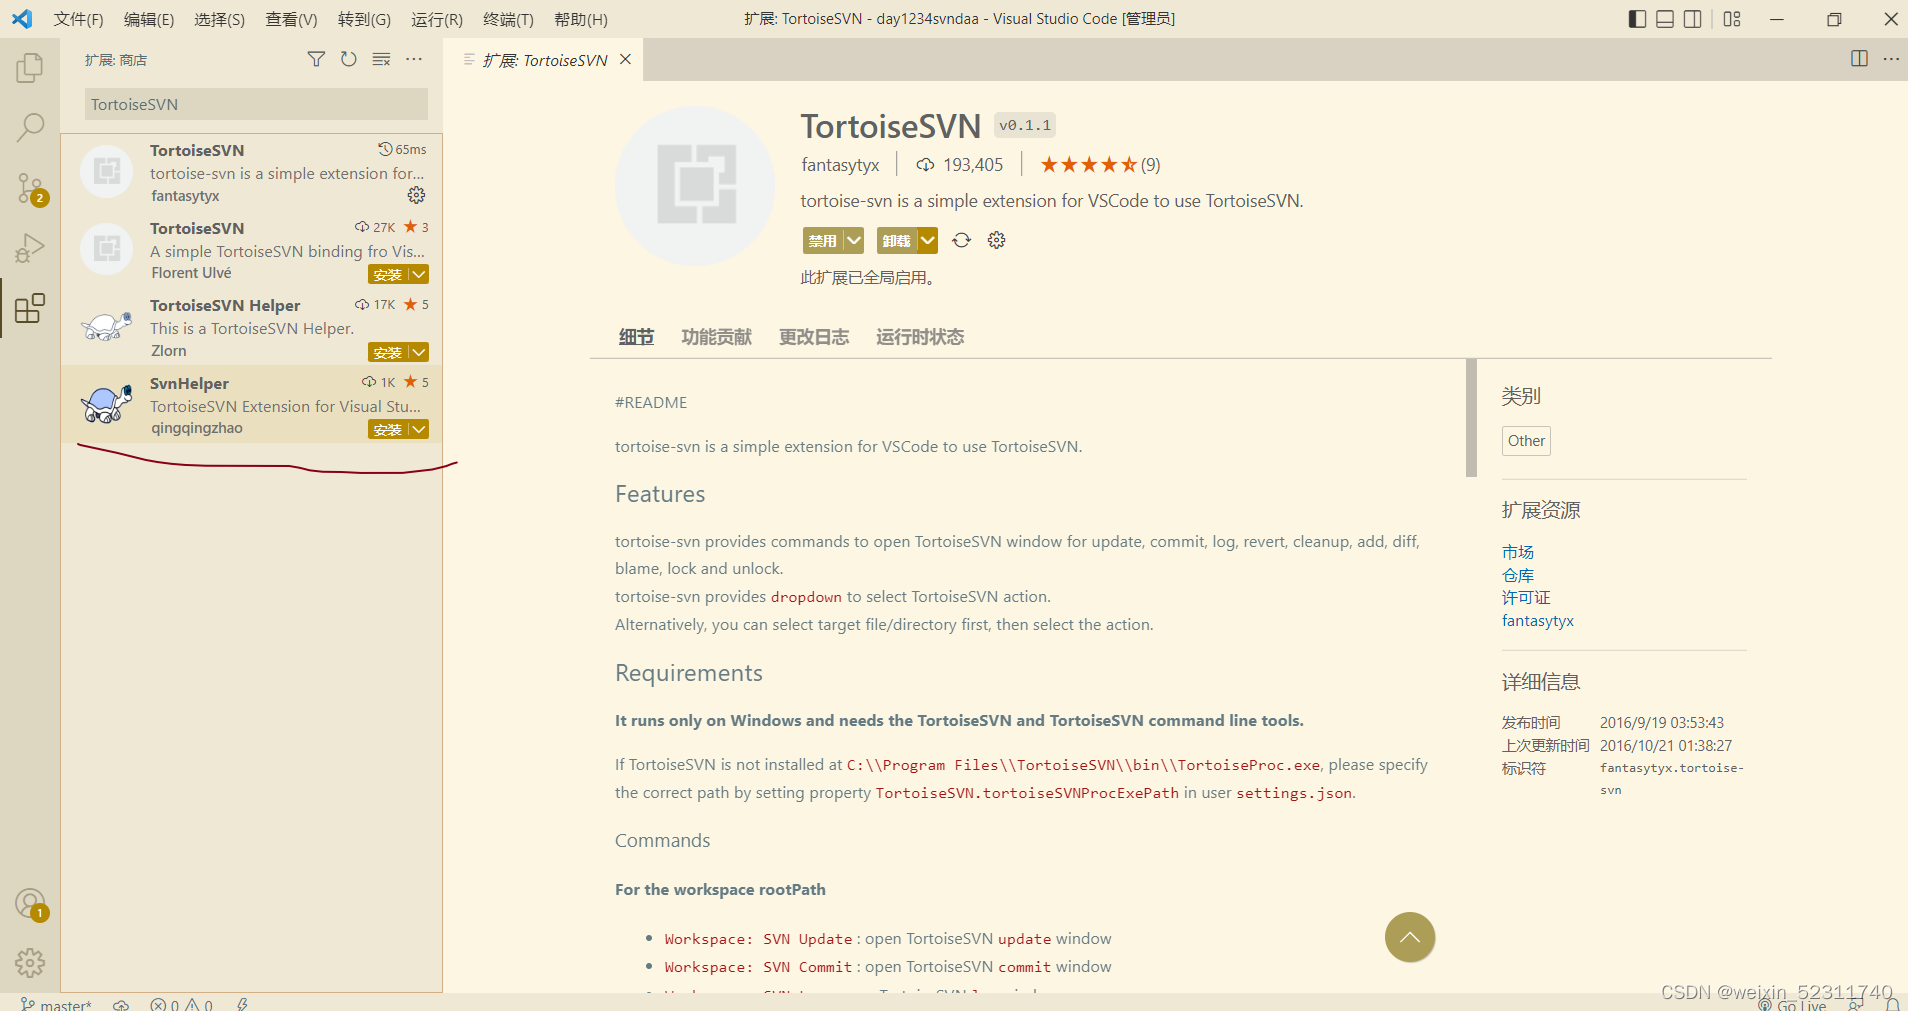
Task: Open Source Control view with badge 2
Action: [30, 188]
